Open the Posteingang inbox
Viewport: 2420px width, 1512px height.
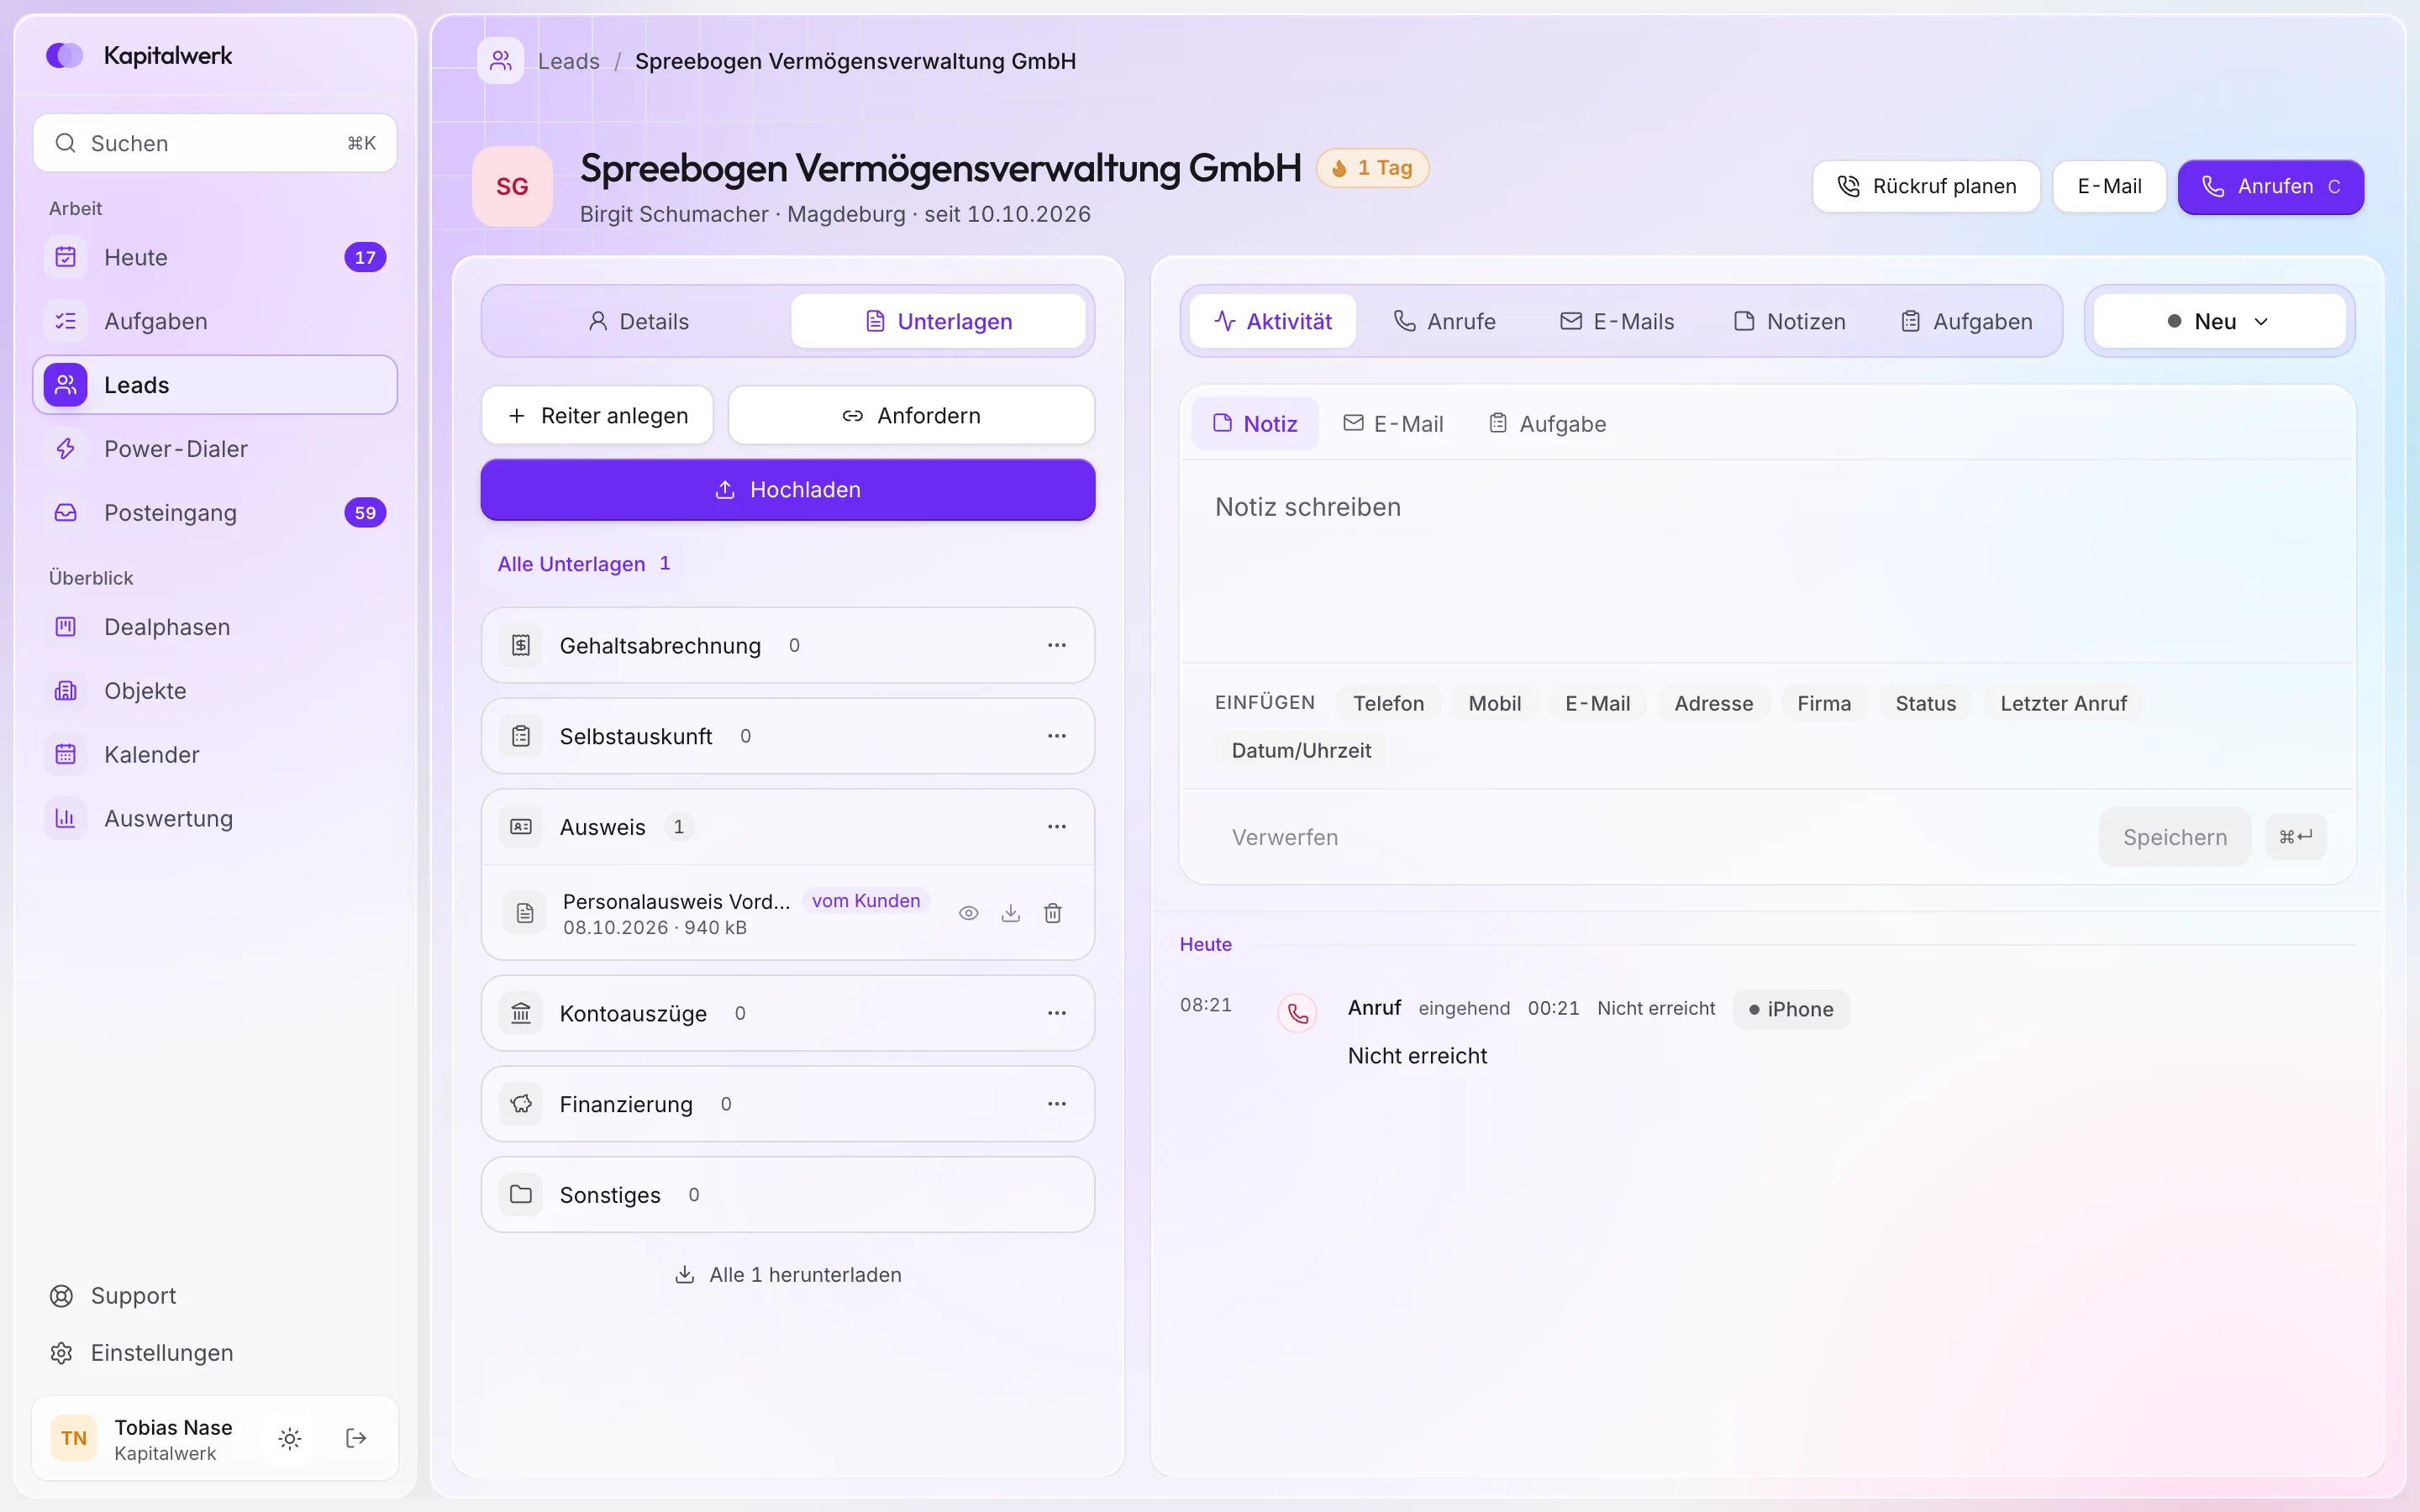click(x=215, y=513)
